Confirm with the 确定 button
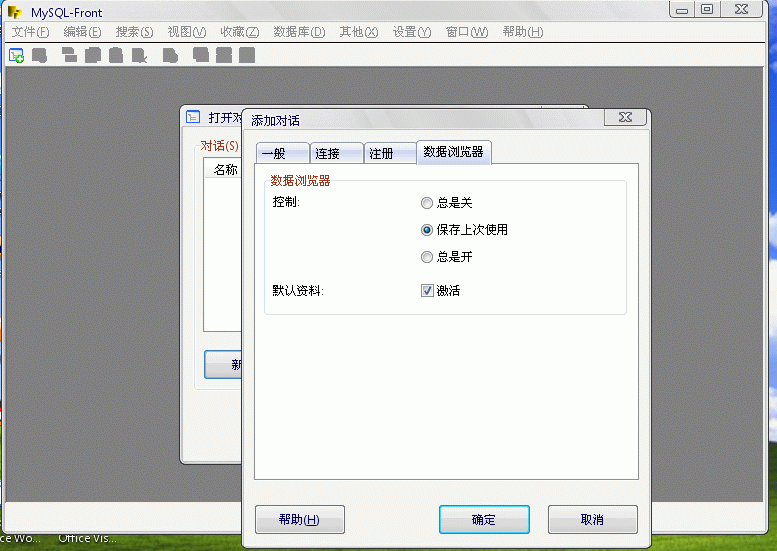The height and width of the screenshot is (551, 777). tap(484, 519)
